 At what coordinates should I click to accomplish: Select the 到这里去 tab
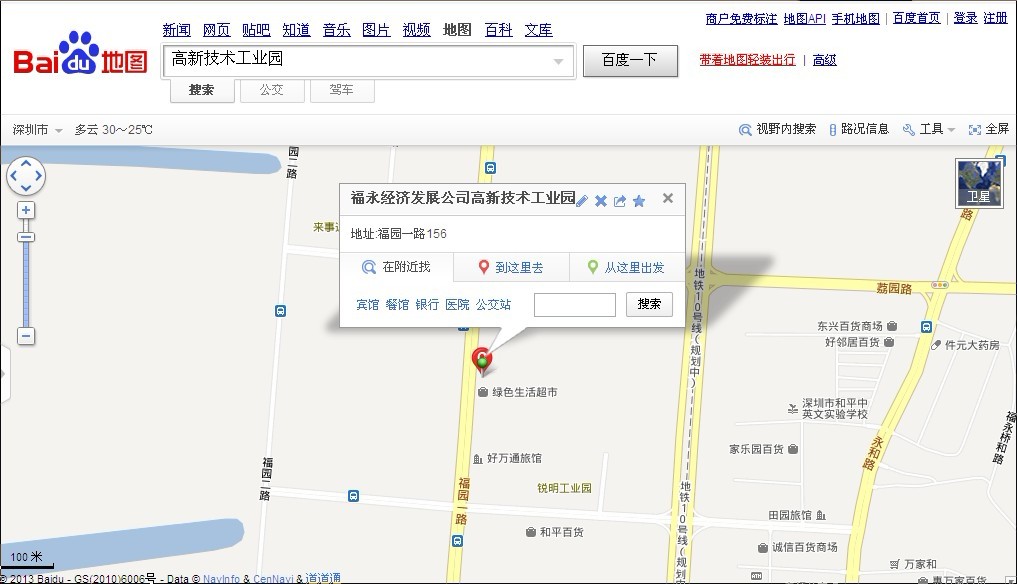click(x=511, y=267)
